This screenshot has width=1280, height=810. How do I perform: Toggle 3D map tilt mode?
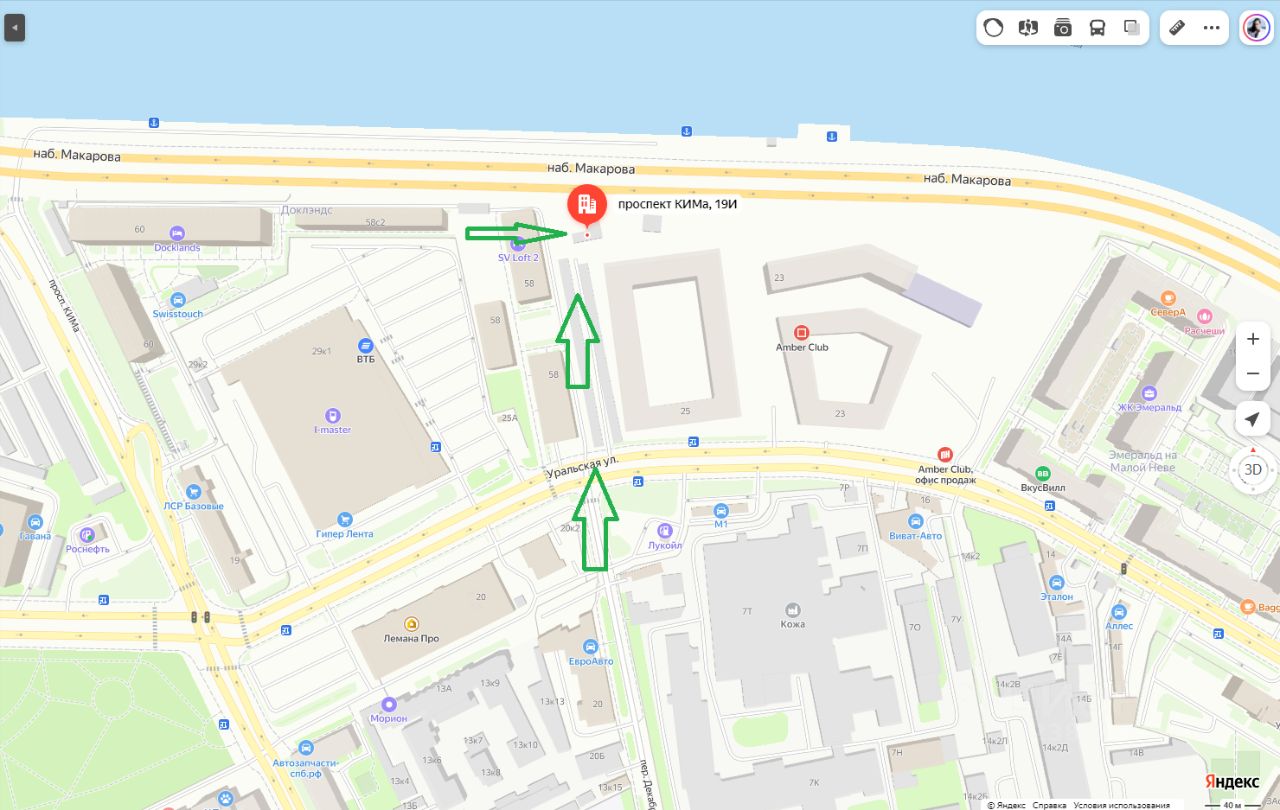click(1253, 469)
